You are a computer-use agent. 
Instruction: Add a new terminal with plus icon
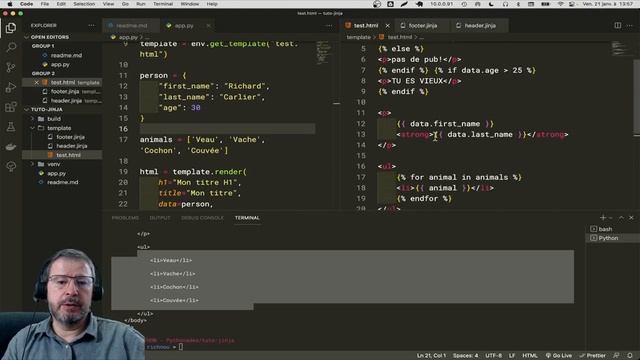[x=603, y=218]
